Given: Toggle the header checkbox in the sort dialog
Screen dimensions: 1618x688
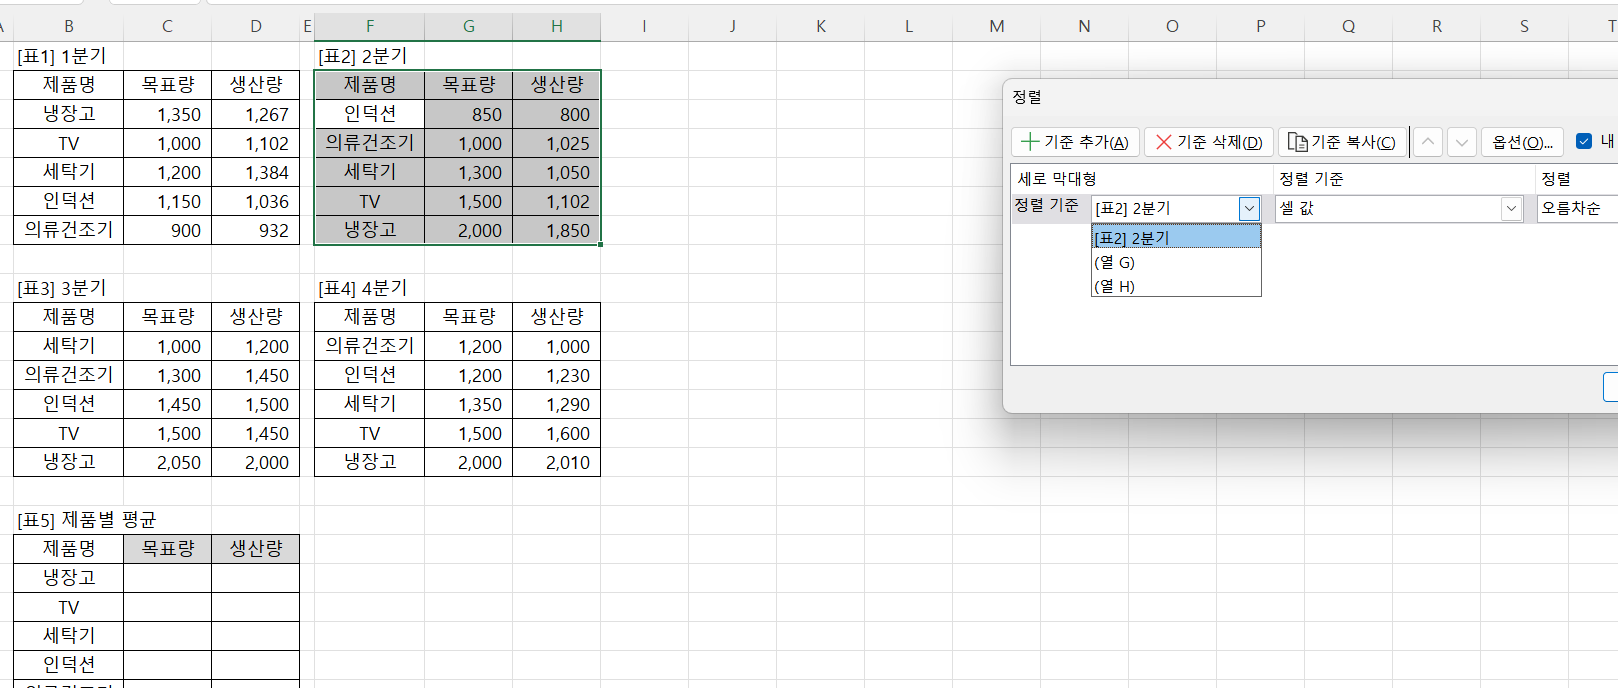Looking at the screenshot, I should coord(1584,141).
